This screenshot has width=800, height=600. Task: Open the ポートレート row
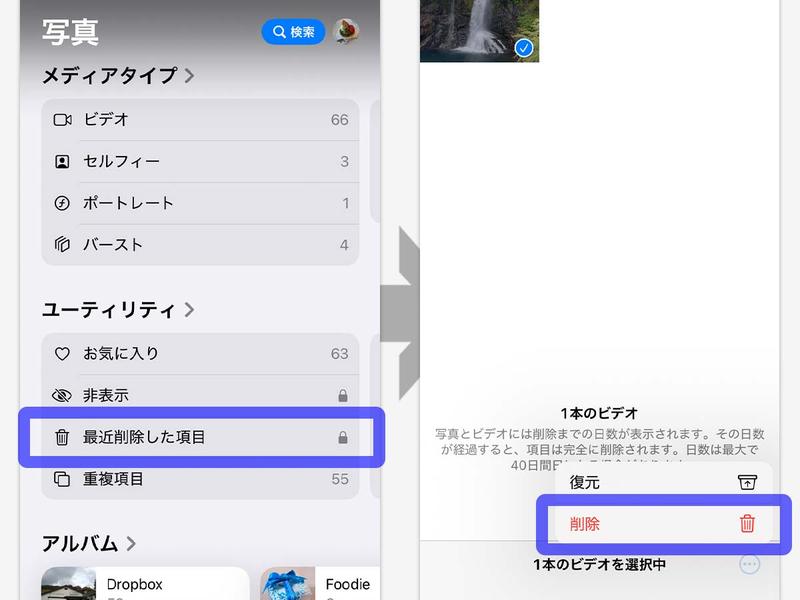[x=201, y=204]
